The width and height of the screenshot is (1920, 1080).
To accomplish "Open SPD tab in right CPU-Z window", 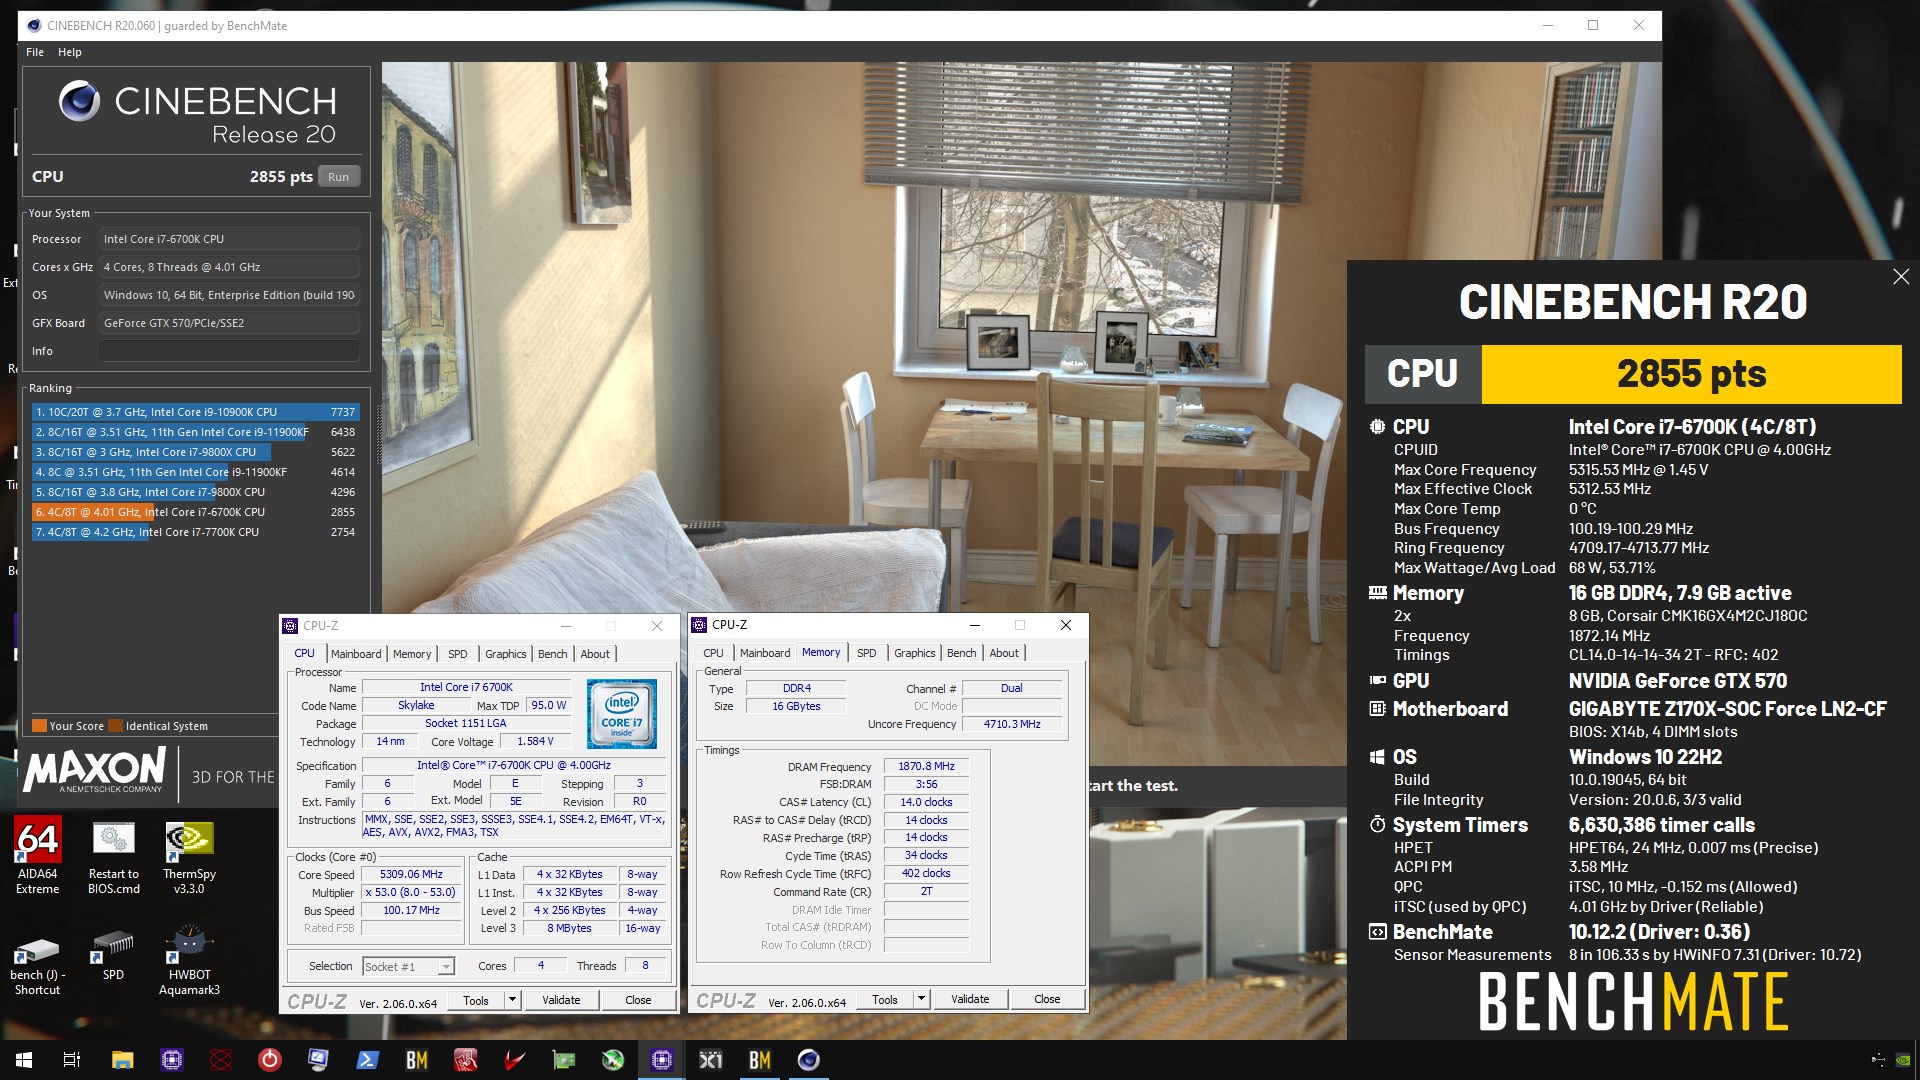I will (867, 653).
